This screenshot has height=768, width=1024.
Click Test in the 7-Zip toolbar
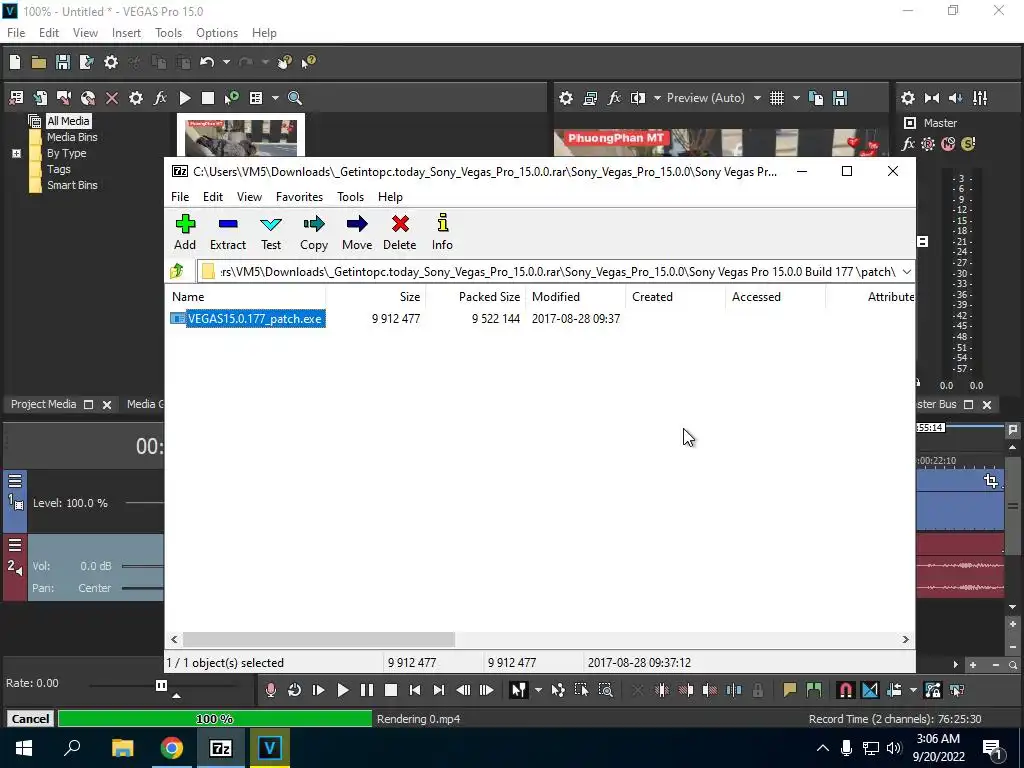coord(271,232)
